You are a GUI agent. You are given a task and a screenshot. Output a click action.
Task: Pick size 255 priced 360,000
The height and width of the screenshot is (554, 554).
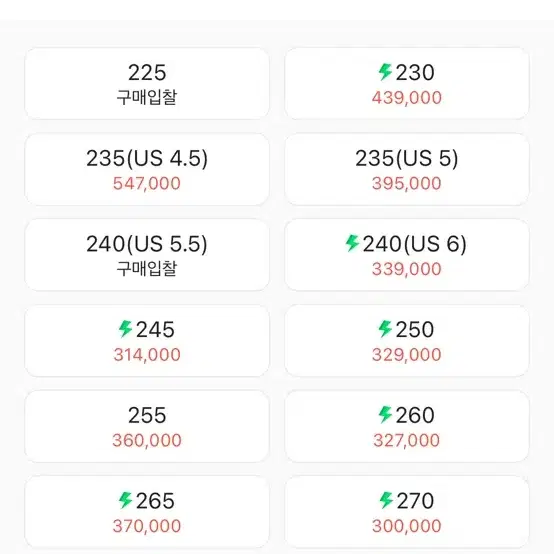point(147,426)
